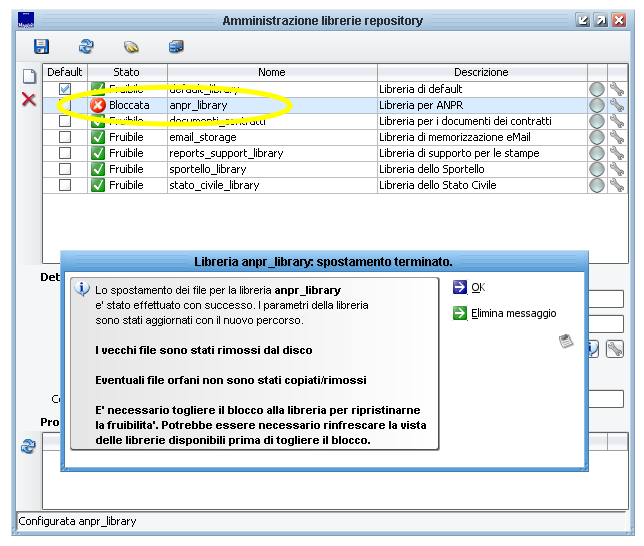Viewport: 644px width, 546px height.
Task: Click status circle in stato_civile_library row
Action: coord(597,185)
